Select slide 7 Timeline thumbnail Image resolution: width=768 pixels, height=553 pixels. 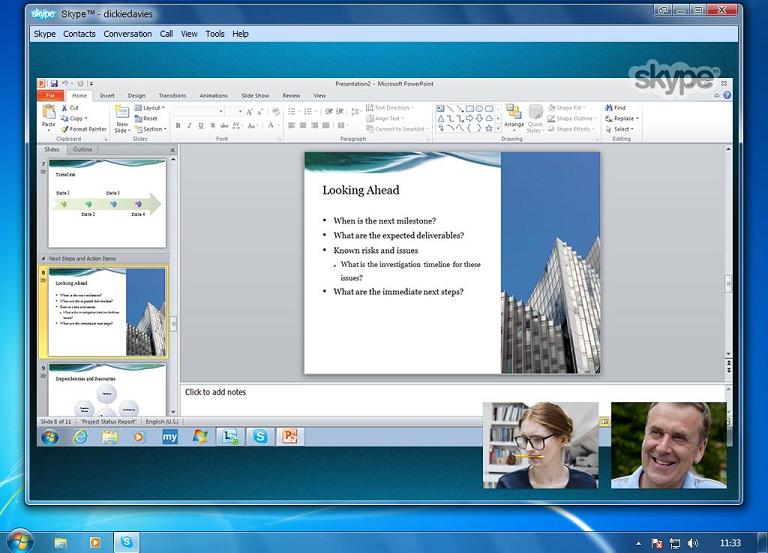pos(107,203)
